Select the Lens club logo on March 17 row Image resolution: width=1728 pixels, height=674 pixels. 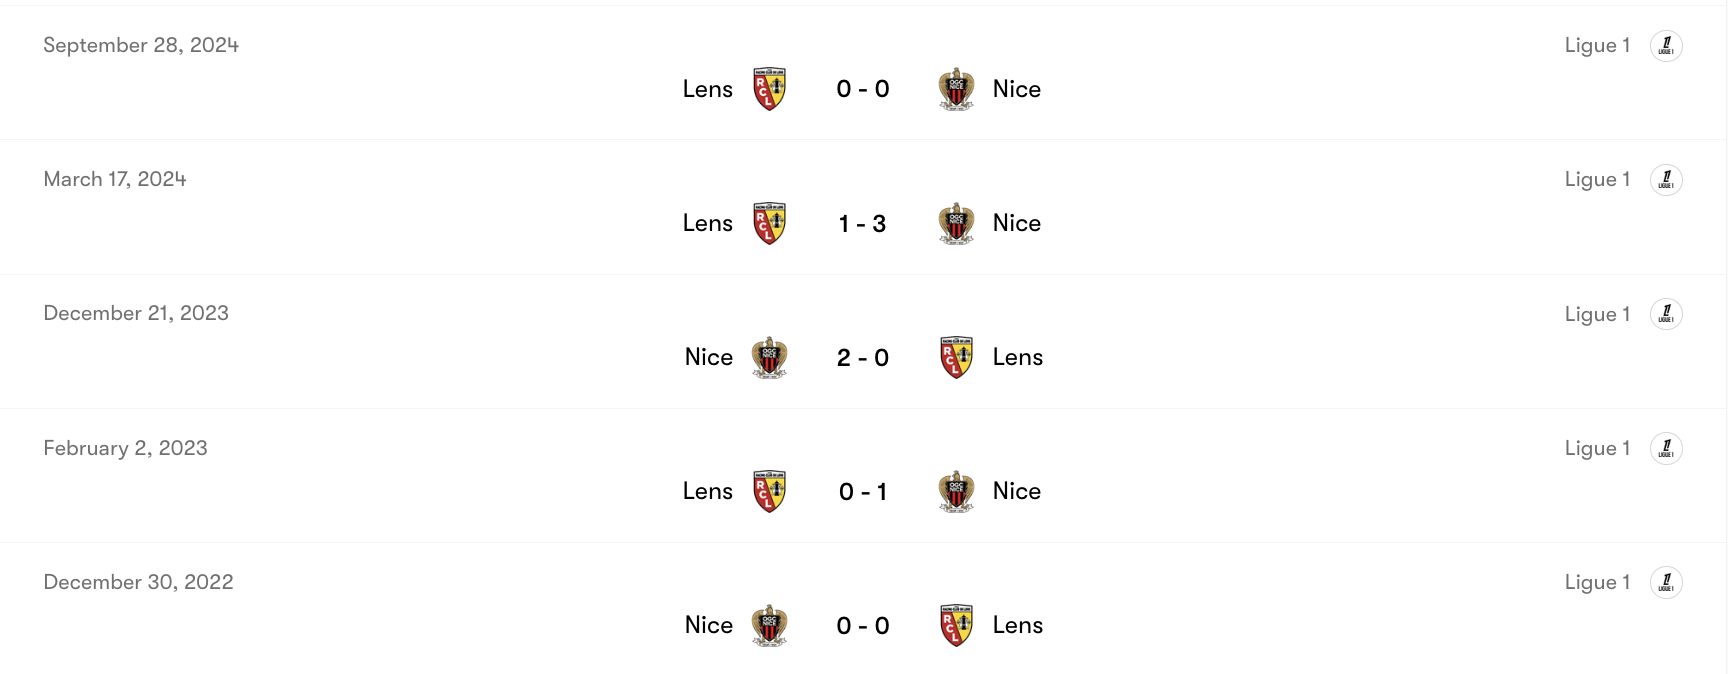point(768,222)
